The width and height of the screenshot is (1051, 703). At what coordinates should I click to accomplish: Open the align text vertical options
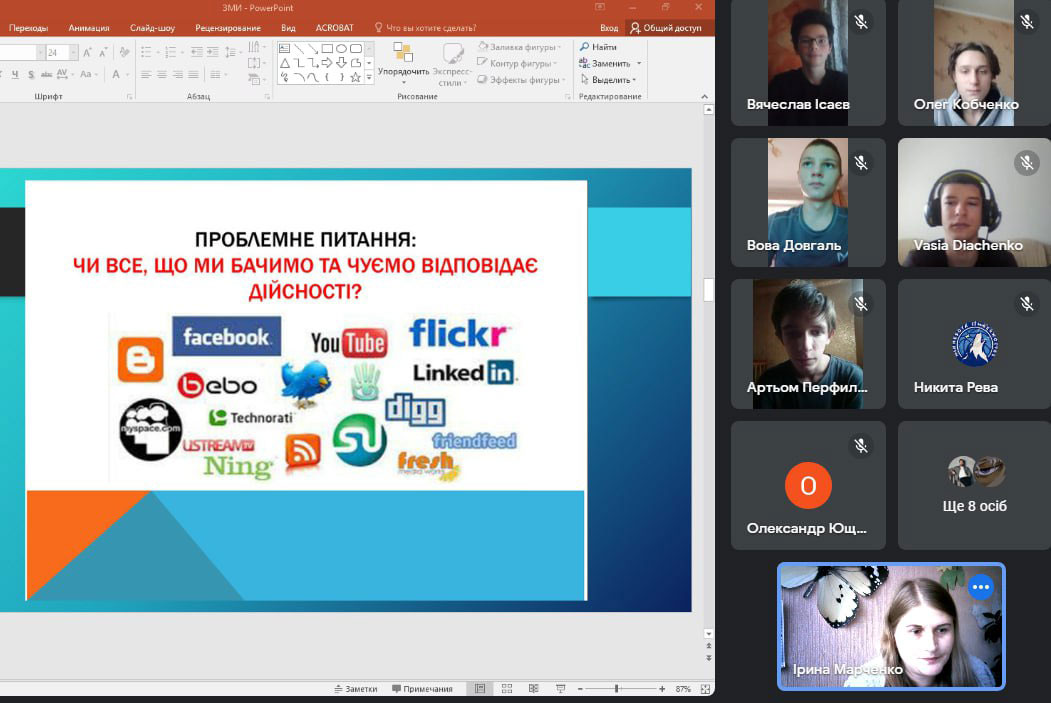(255, 64)
